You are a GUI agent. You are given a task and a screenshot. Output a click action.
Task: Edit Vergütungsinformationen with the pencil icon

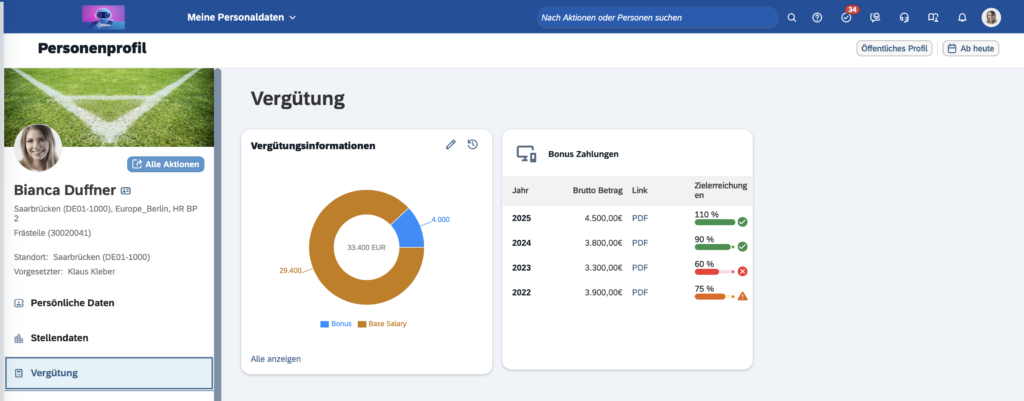[451, 145]
